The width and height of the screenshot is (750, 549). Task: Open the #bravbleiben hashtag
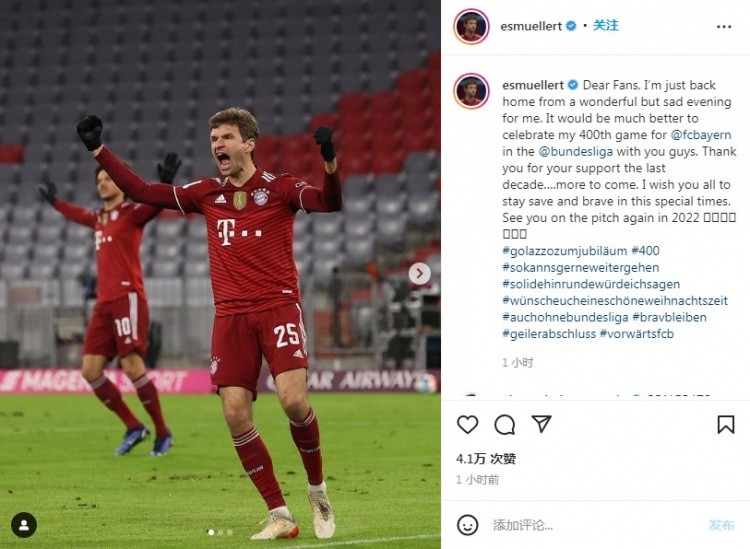[669, 317]
